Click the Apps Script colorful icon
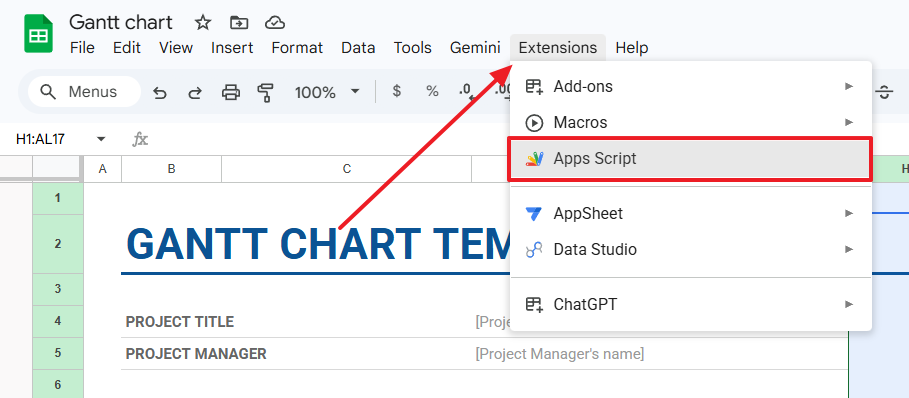 pyautogui.click(x=534, y=159)
